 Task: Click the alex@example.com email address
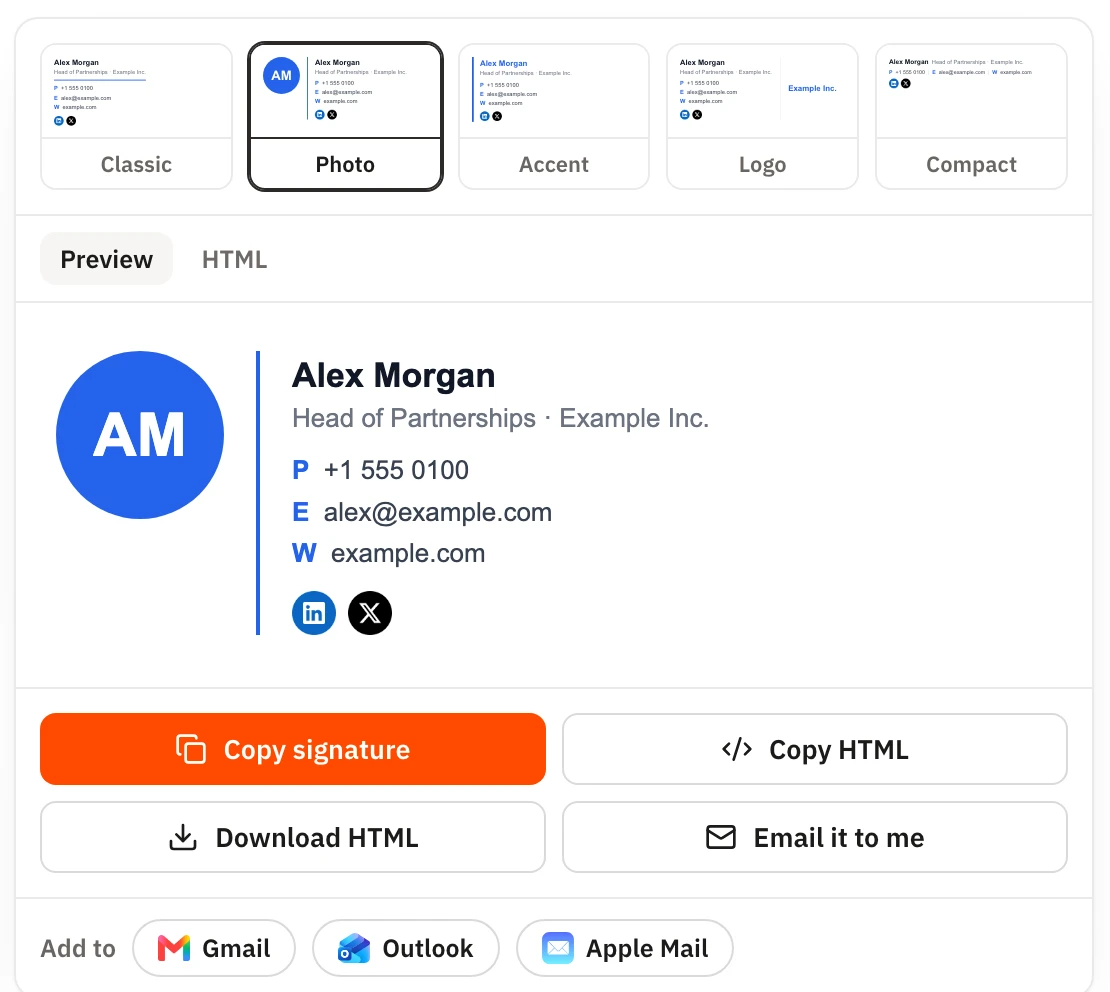pos(437,512)
